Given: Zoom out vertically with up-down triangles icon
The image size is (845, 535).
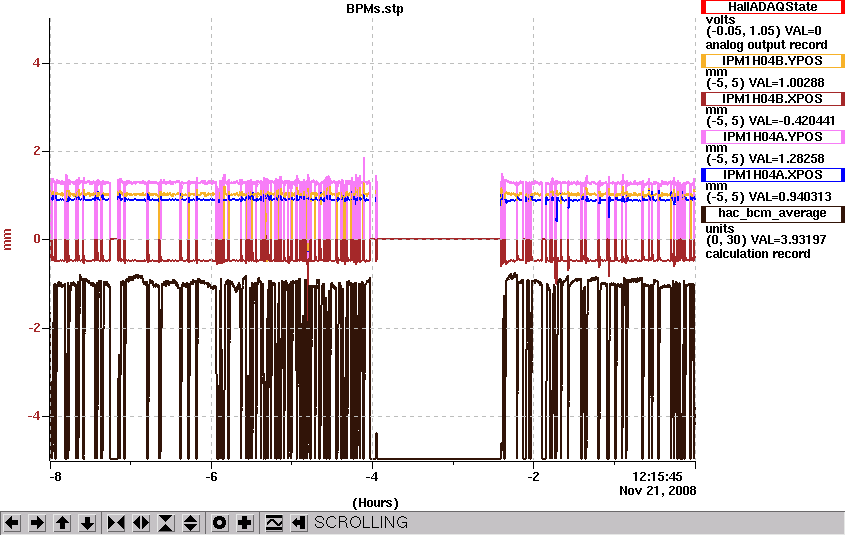Looking at the screenshot, I should pyautogui.click(x=191, y=523).
